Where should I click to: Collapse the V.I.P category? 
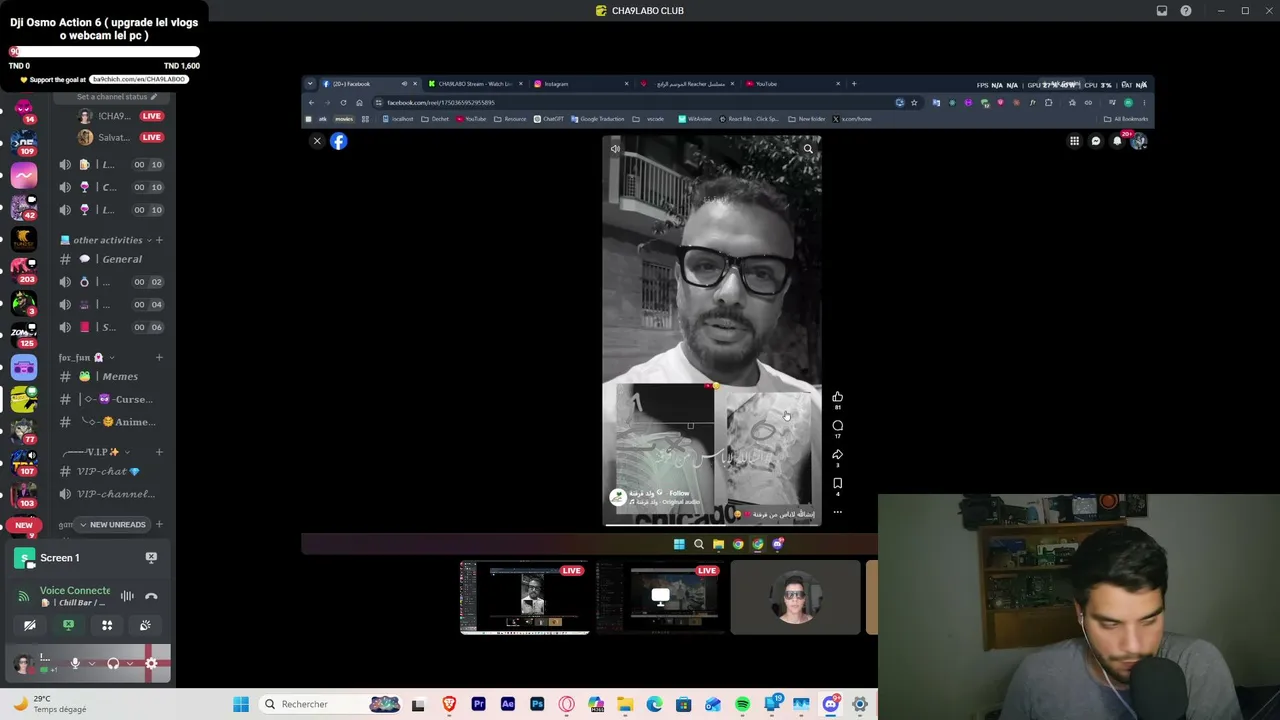pos(95,452)
